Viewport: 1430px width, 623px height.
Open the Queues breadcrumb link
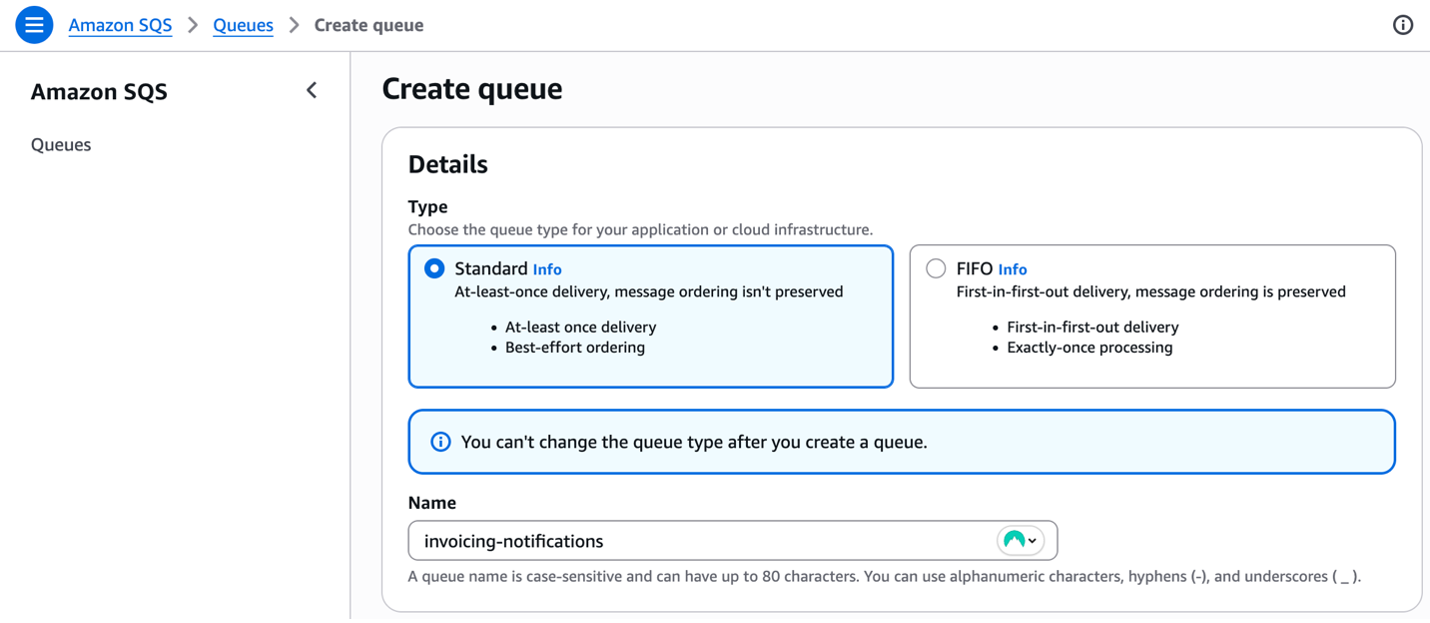pyautogui.click(x=243, y=25)
